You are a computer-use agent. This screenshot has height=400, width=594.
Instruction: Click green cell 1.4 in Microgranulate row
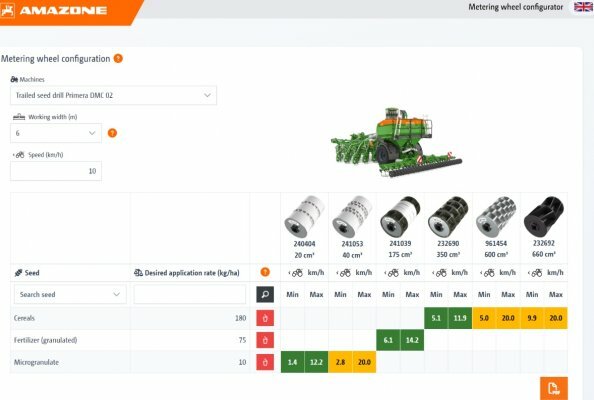tap(292, 362)
